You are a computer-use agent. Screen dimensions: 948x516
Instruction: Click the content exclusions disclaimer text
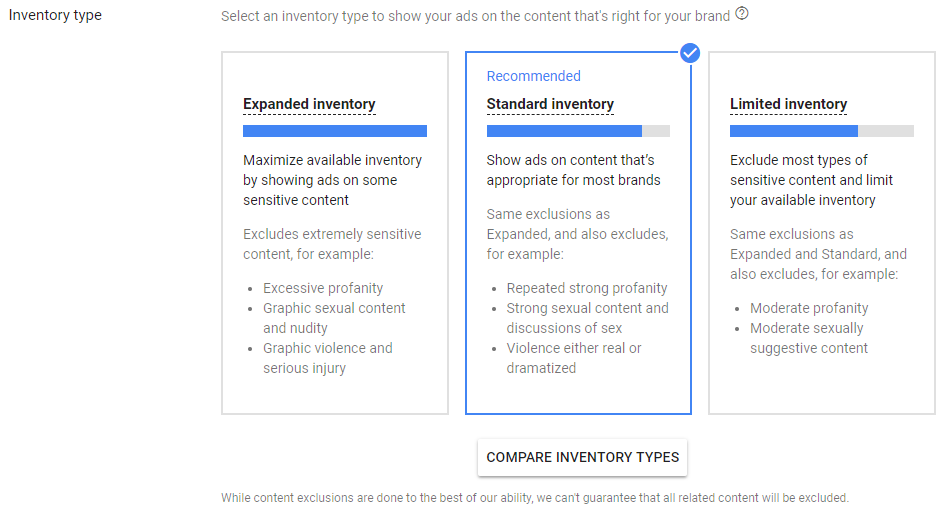click(x=534, y=497)
